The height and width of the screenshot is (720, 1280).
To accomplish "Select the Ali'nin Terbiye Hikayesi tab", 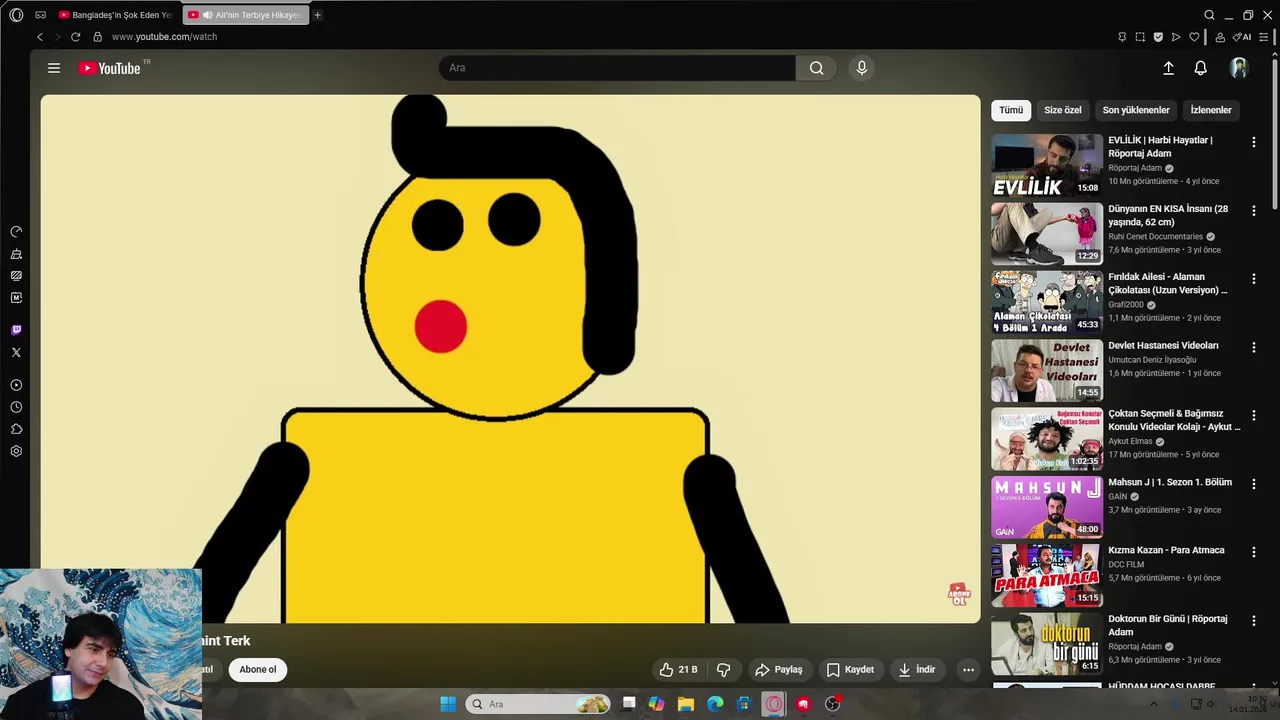I will 246,15.
